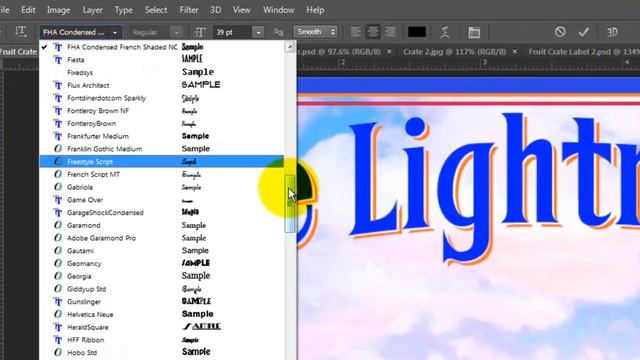Select the Giddyup Std font
Image resolution: width=640 pixels, height=360 pixels.
click(162, 289)
